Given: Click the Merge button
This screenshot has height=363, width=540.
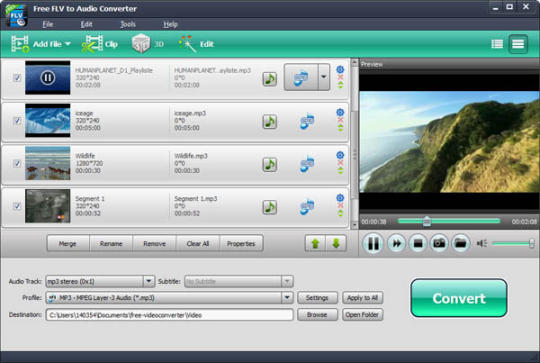Looking at the screenshot, I should [68, 244].
